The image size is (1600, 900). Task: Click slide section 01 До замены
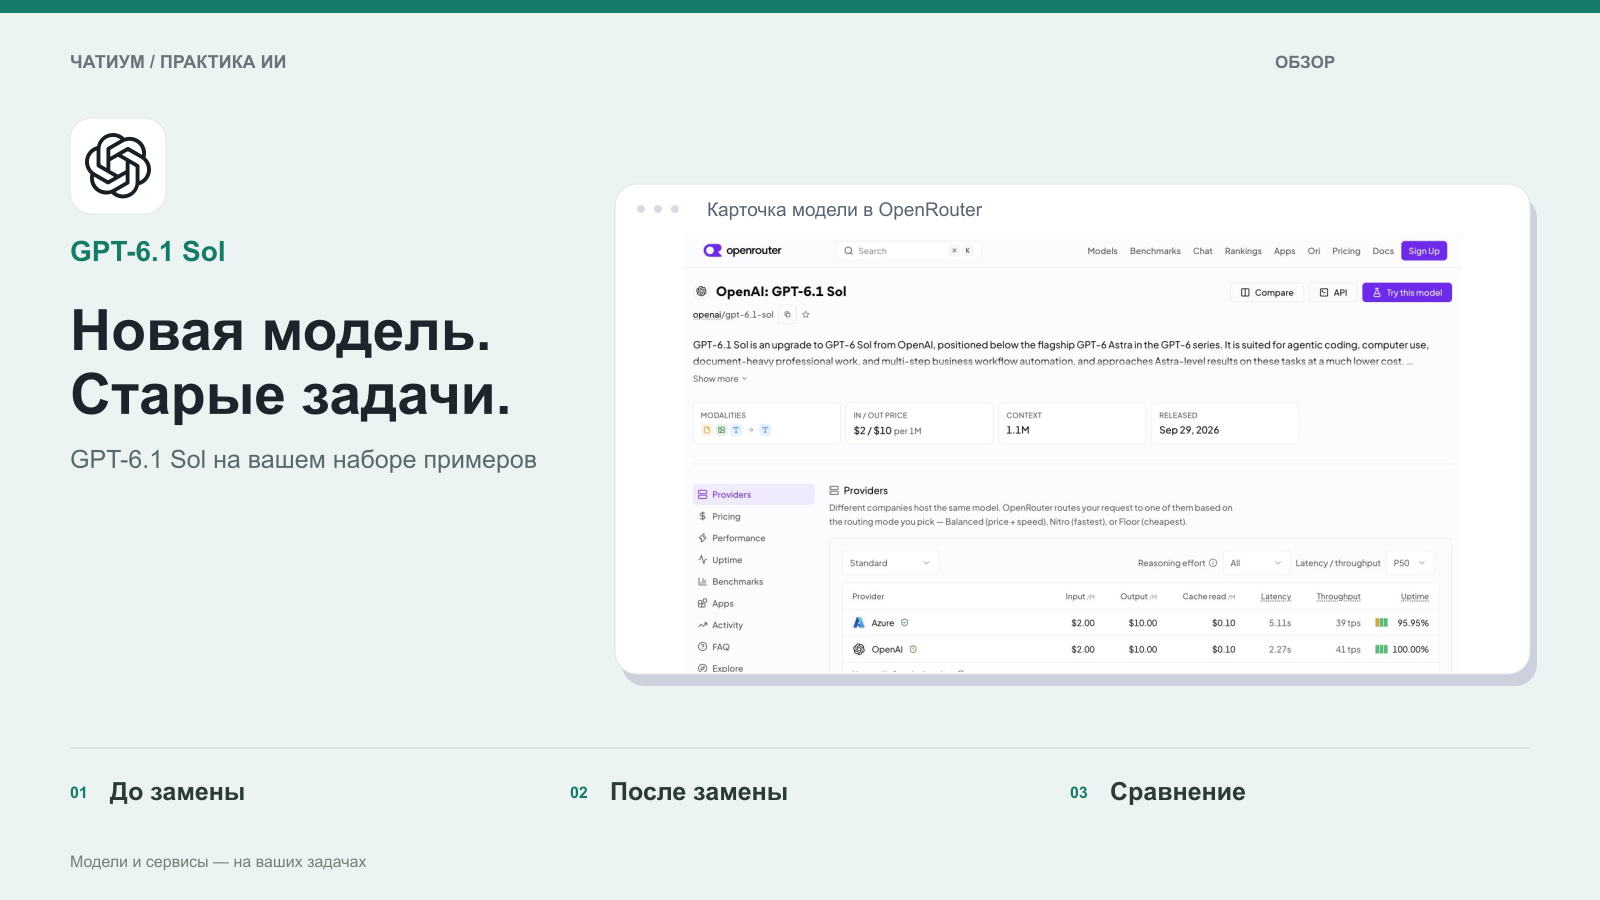[x=157, y=792]
